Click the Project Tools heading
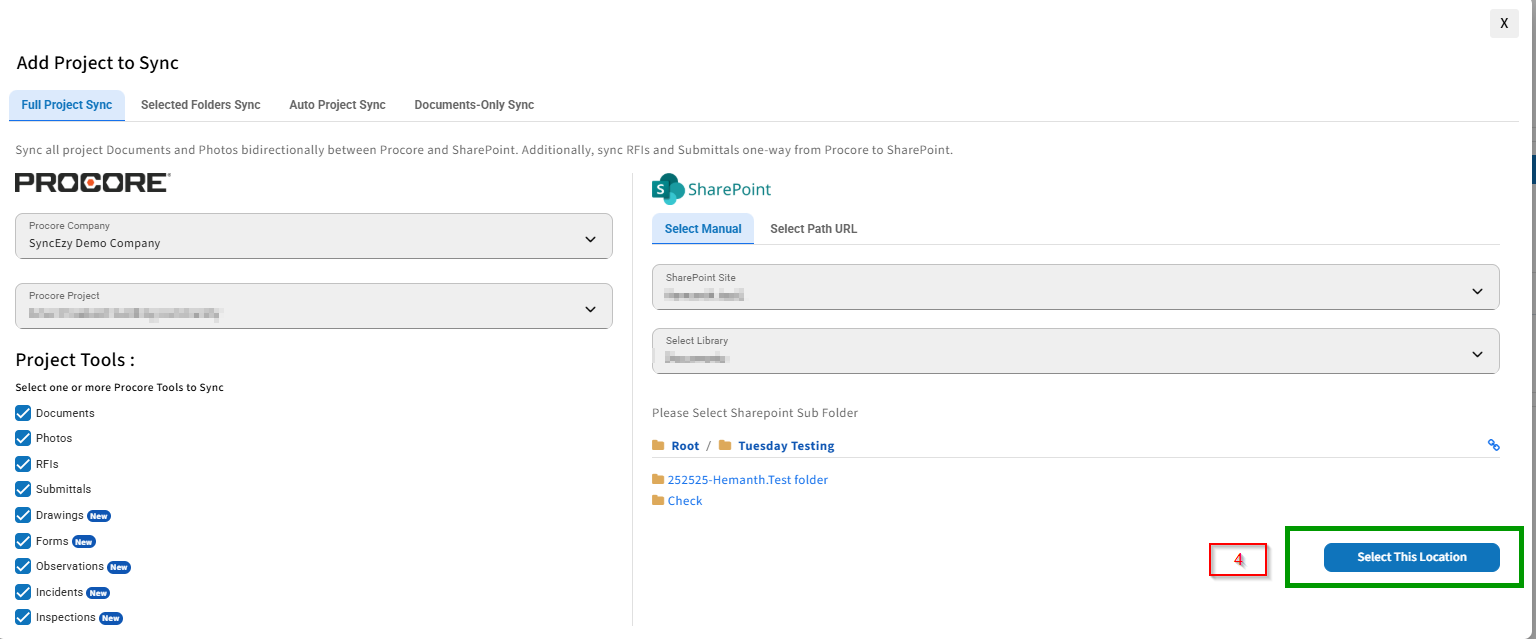This screenshot has height=639, width=1536. 75,360
